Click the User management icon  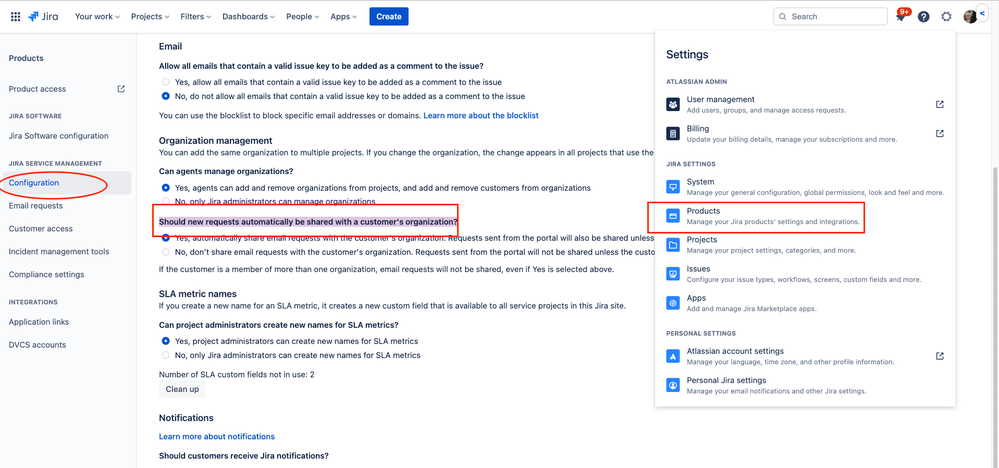673,104
